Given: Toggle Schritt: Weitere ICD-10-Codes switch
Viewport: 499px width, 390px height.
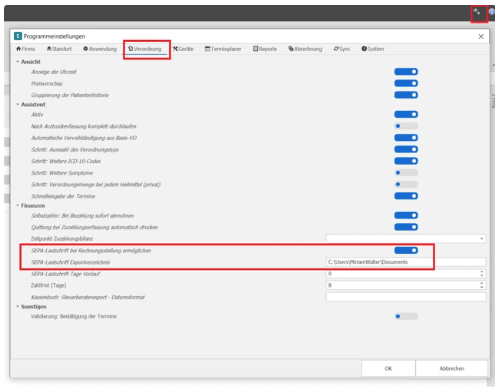Looking at the screenshot, I should (406, 161).
